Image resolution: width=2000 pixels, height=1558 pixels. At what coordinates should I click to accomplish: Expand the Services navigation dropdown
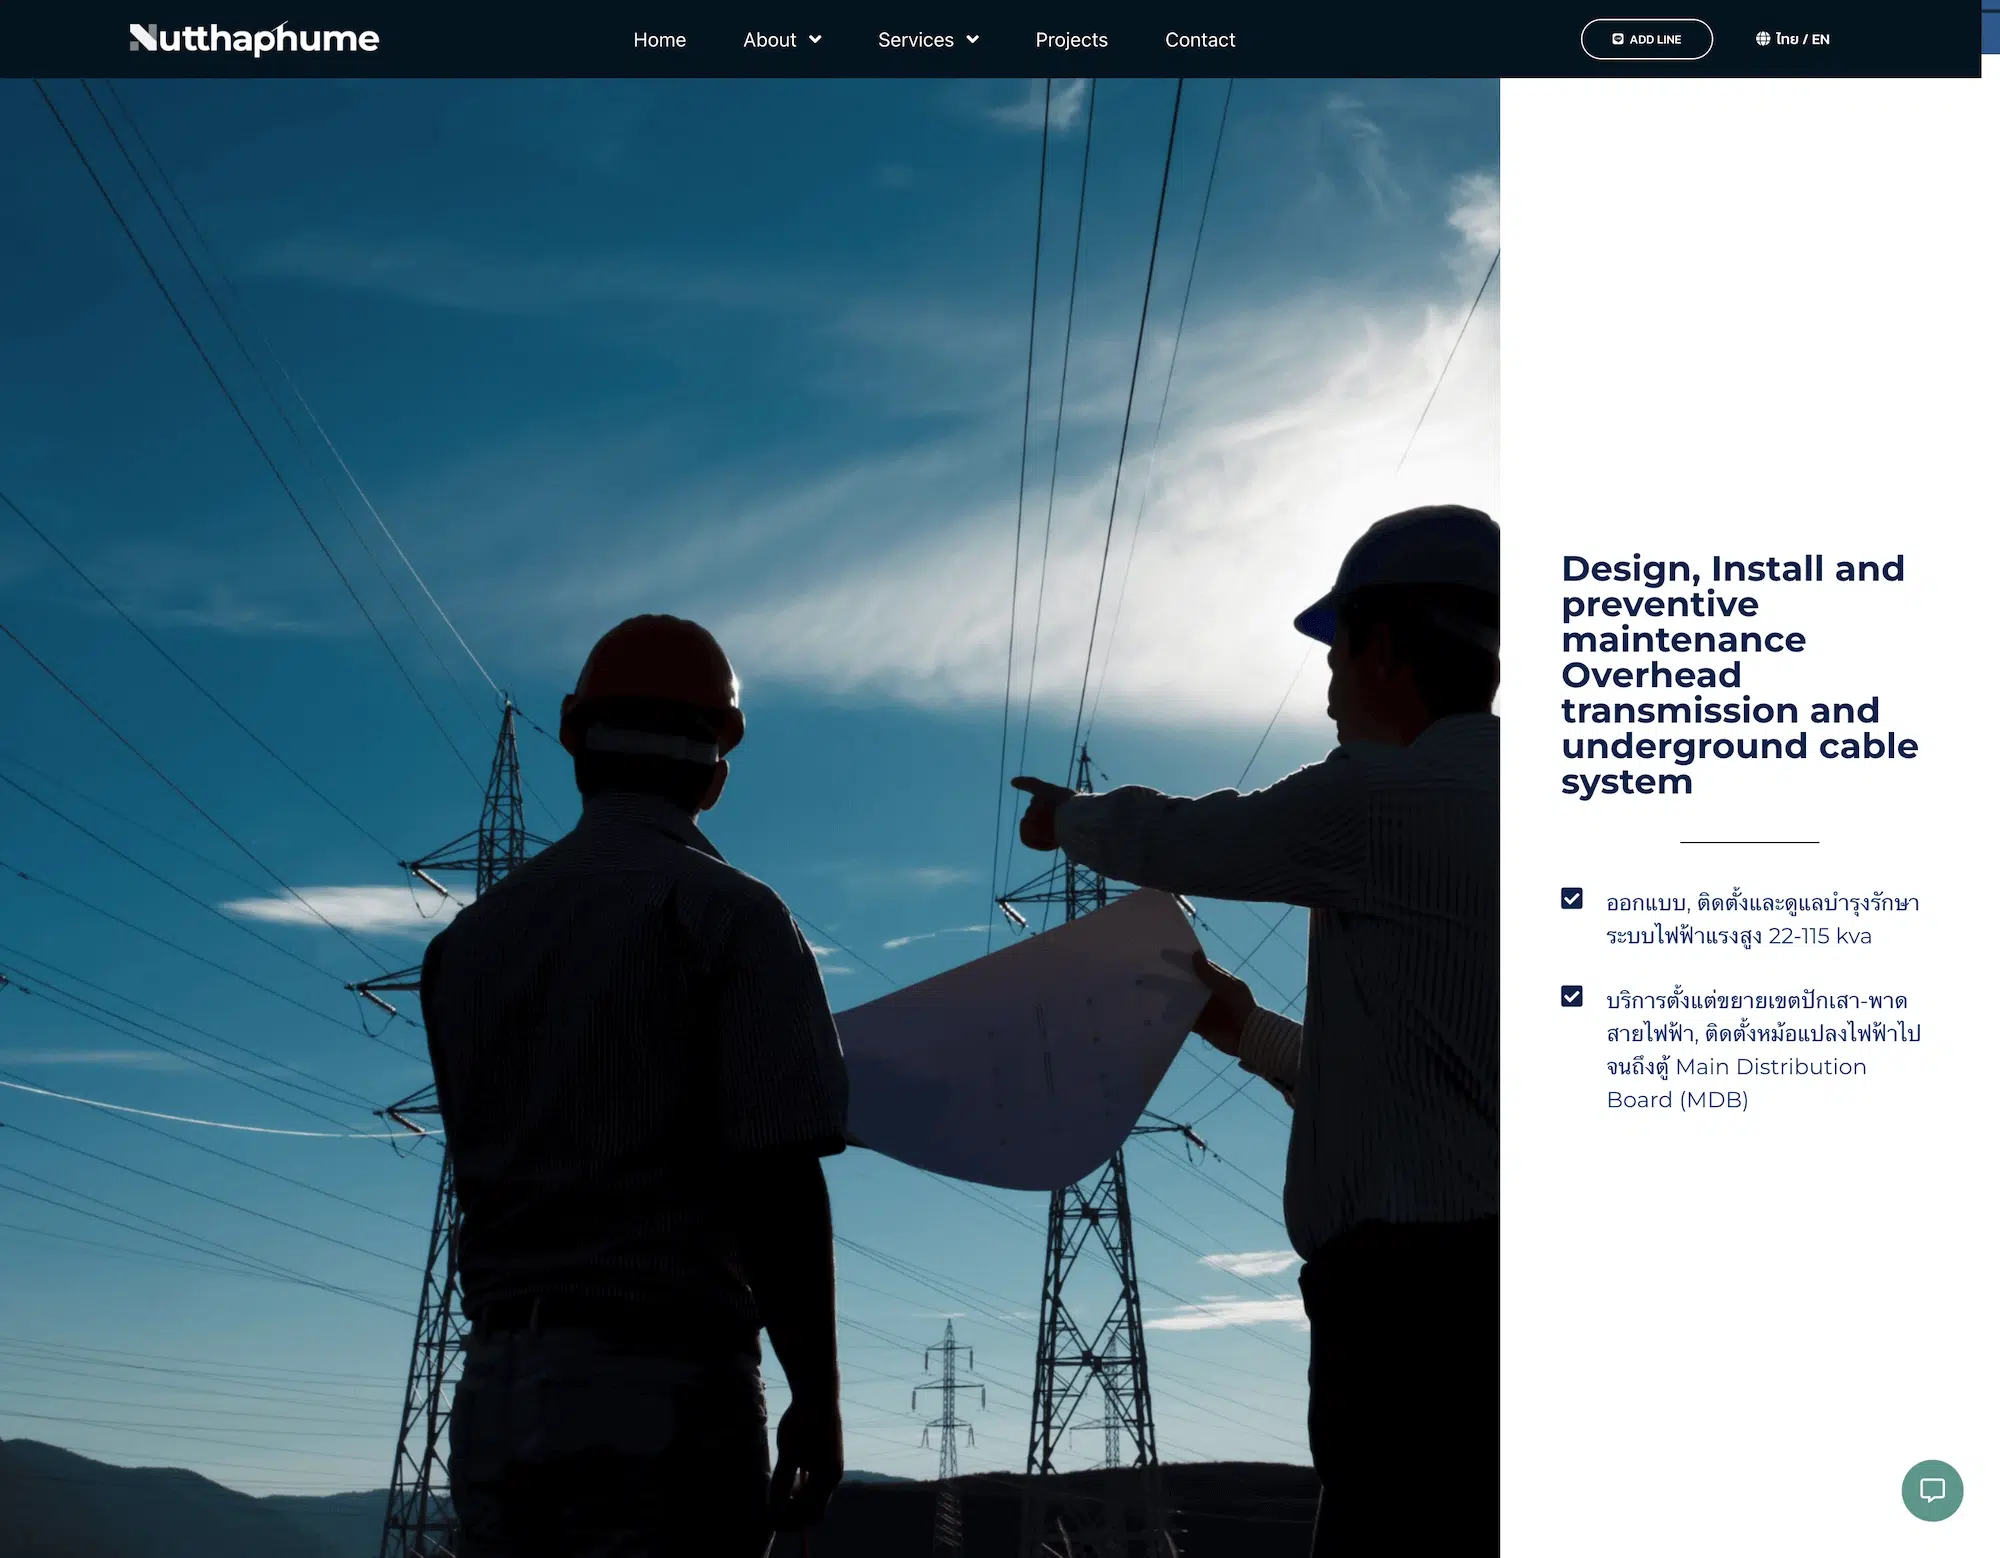[915, 40]
